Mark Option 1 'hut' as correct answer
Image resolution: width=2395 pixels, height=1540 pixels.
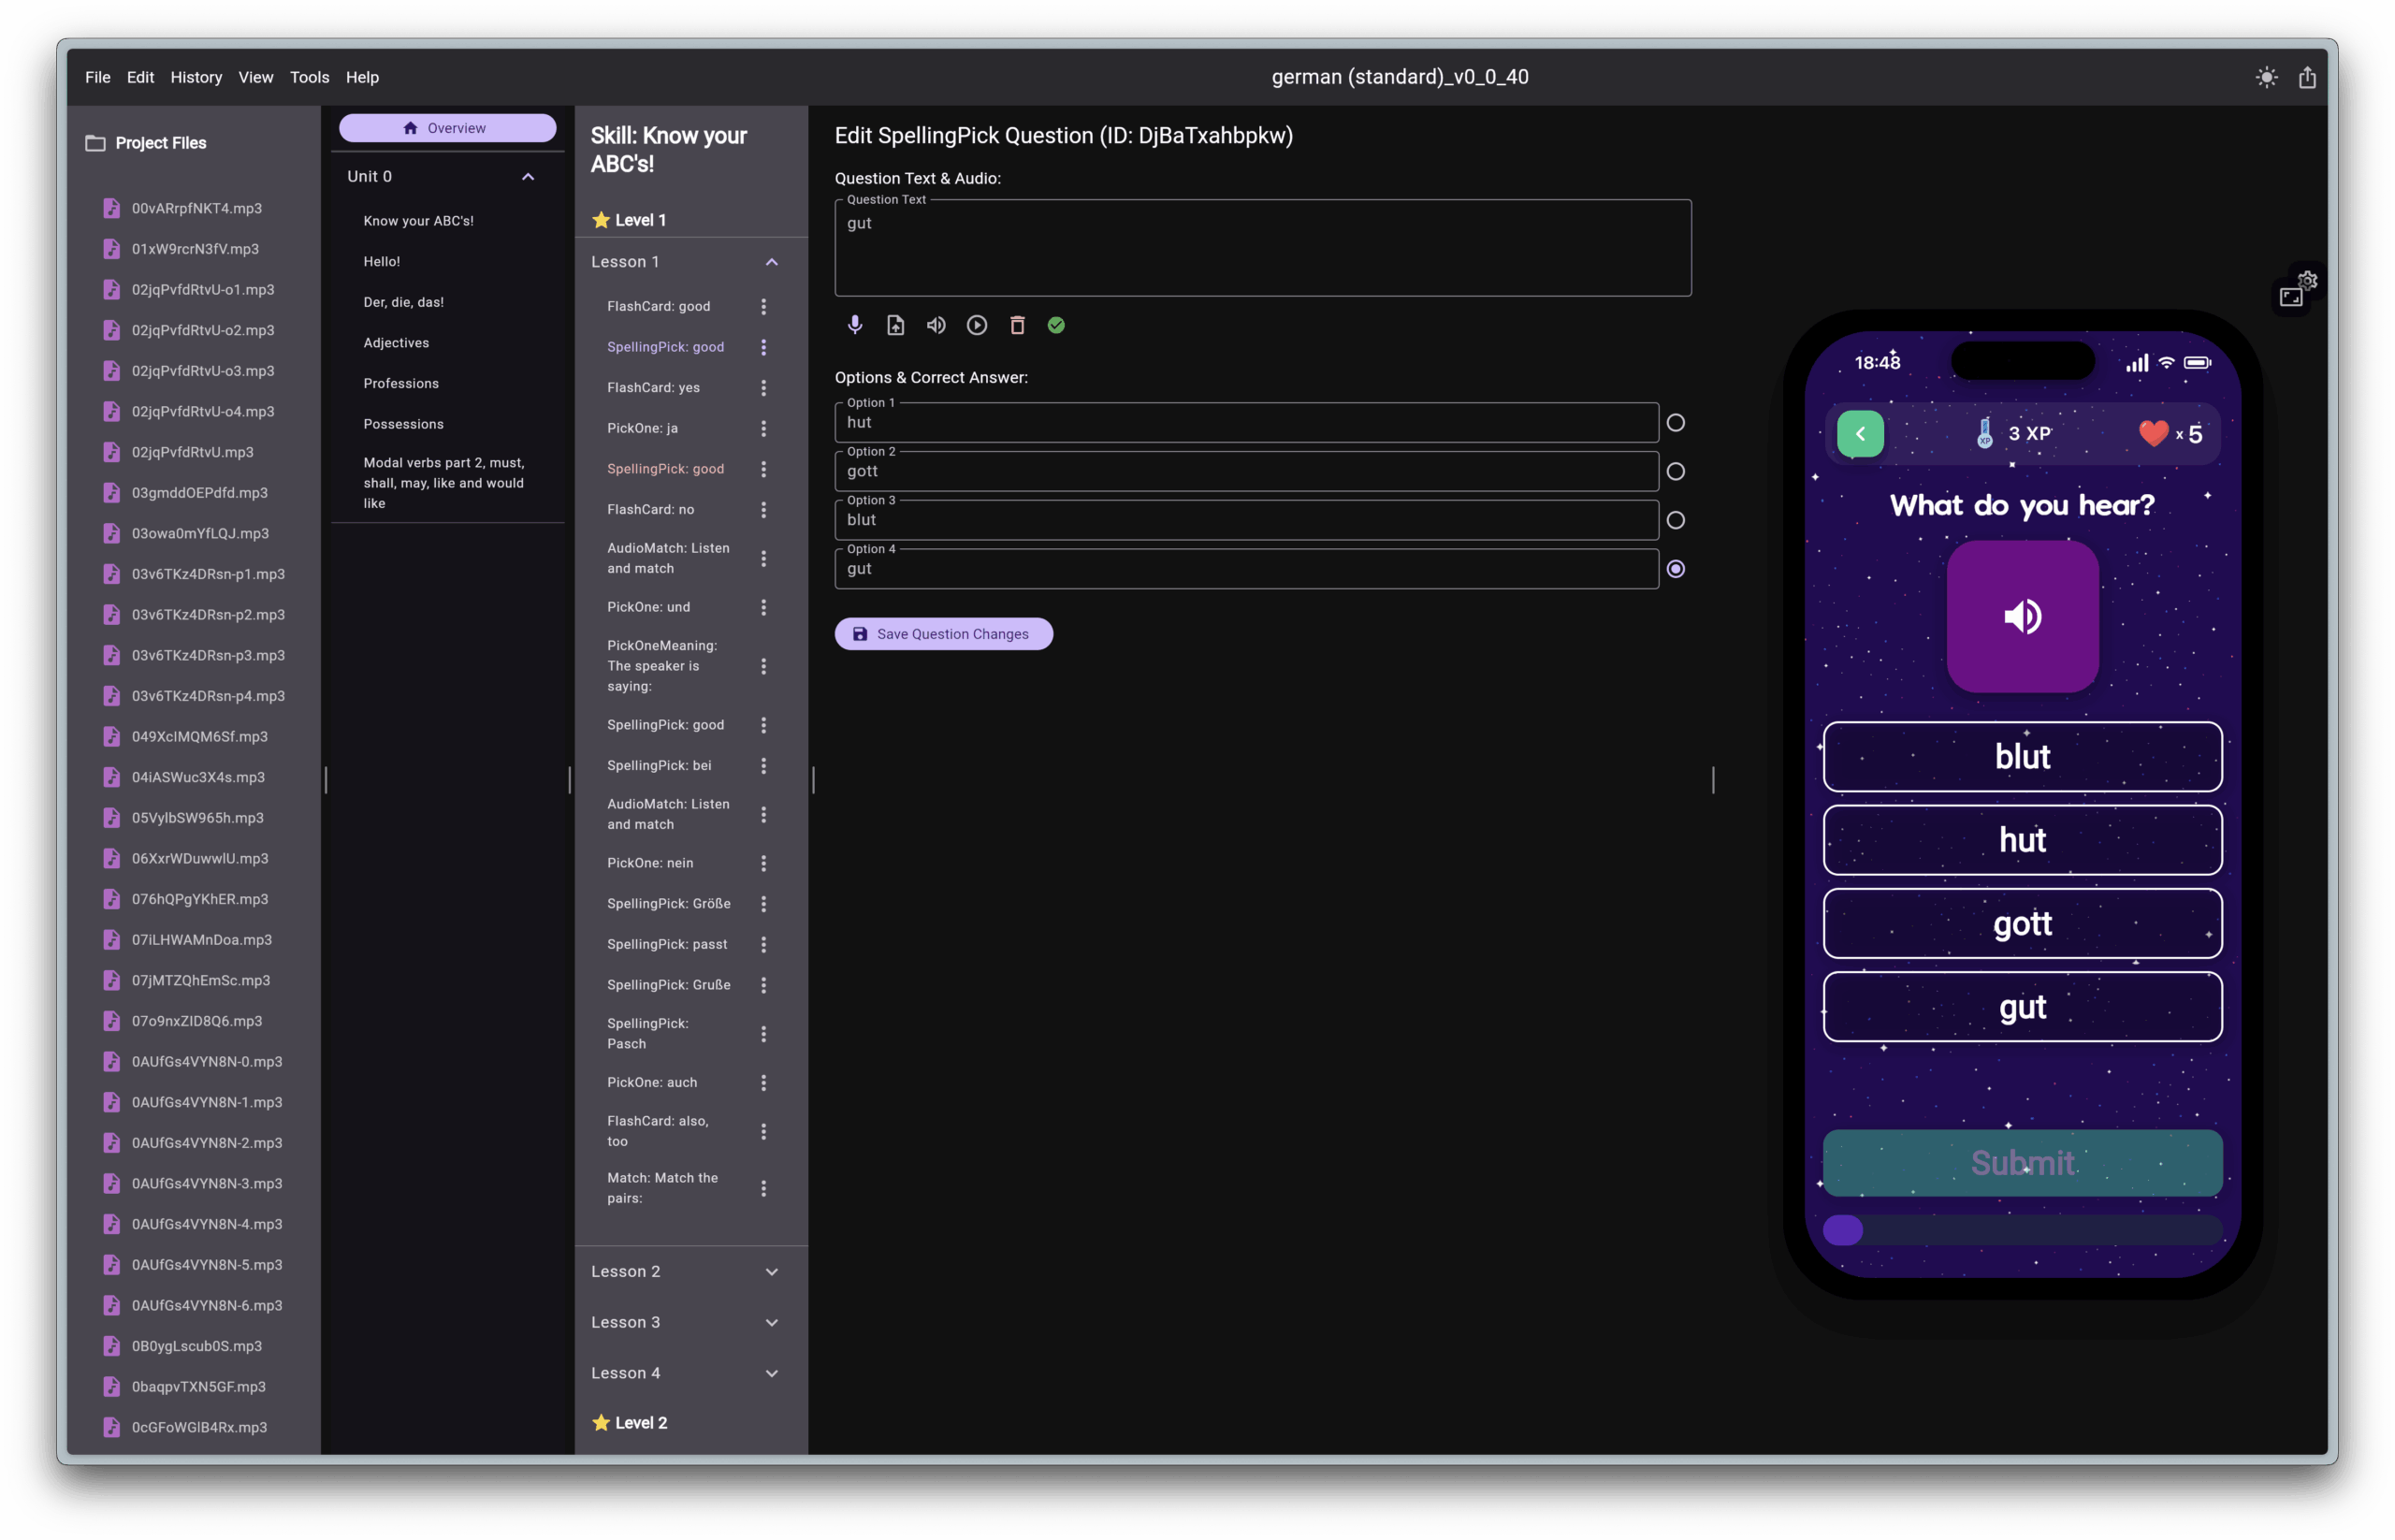pos(1676,423)
